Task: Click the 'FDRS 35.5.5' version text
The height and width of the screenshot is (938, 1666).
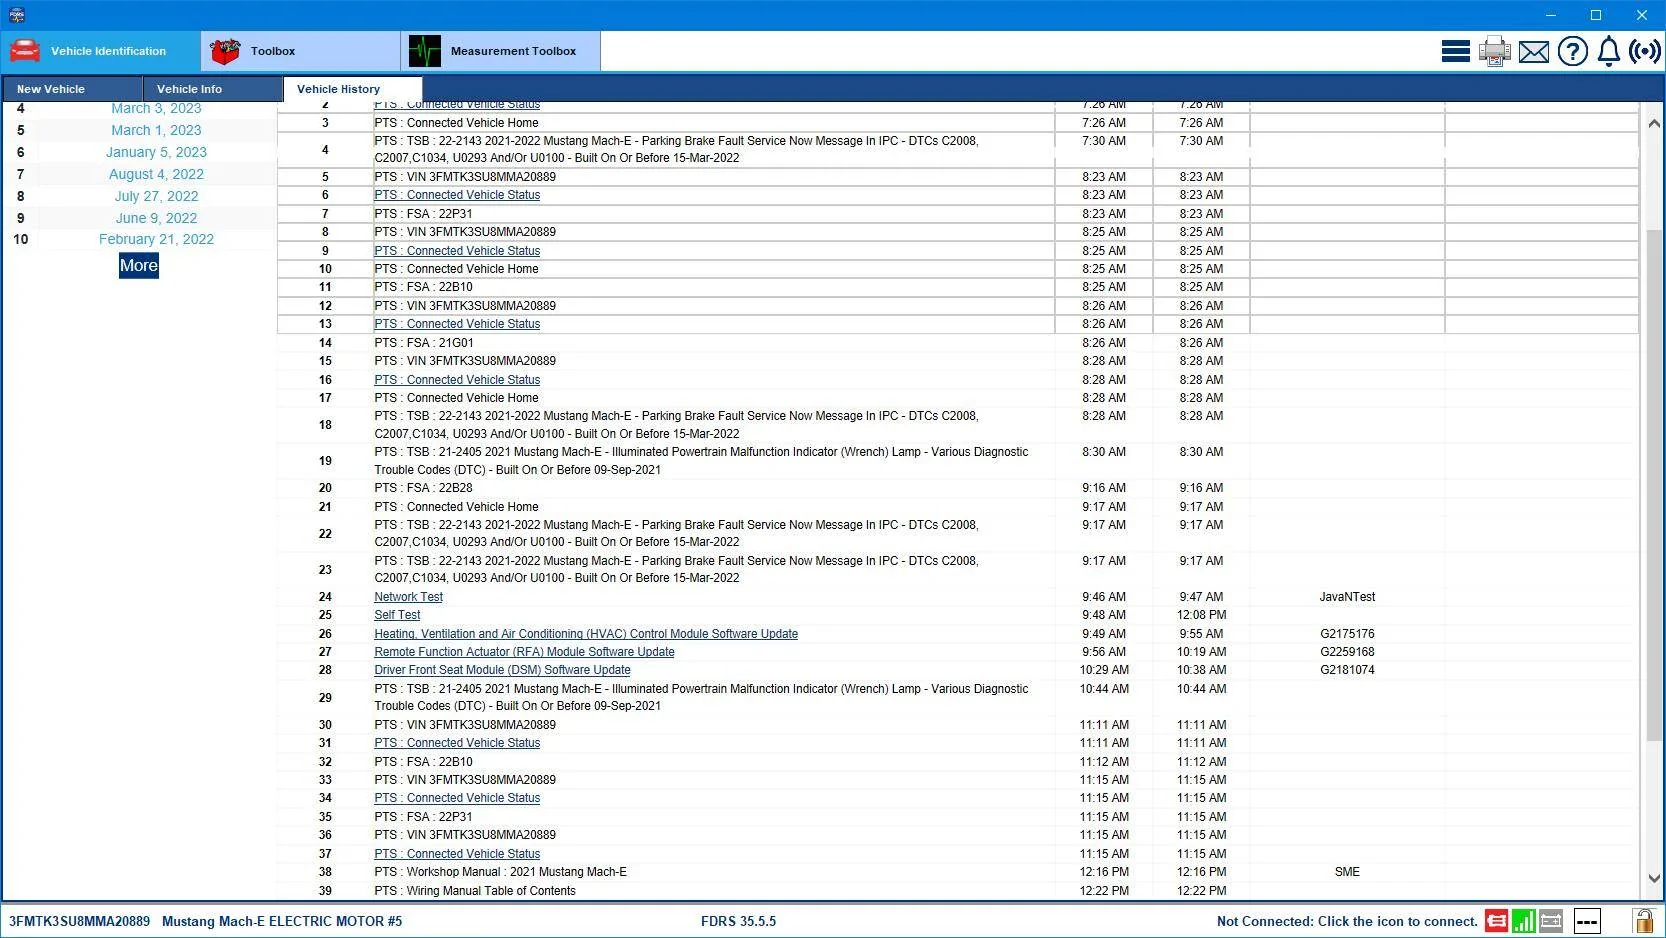Action: [x=738, y=921]
